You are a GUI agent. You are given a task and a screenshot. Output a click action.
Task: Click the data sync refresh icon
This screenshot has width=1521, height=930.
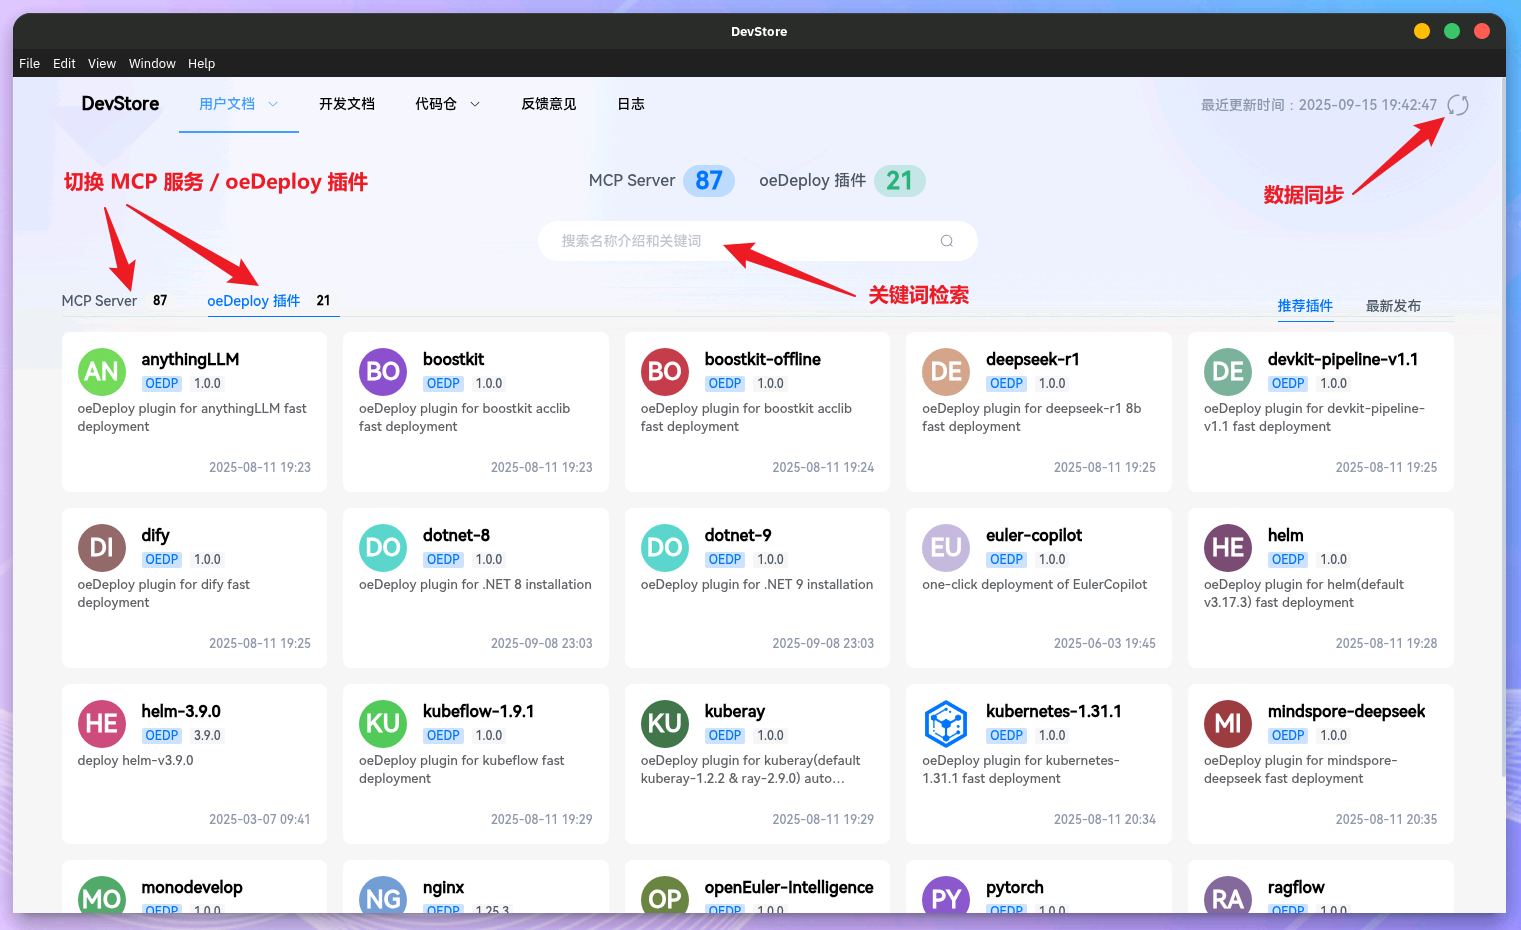pyautogui.click(x=1458, y=105)
